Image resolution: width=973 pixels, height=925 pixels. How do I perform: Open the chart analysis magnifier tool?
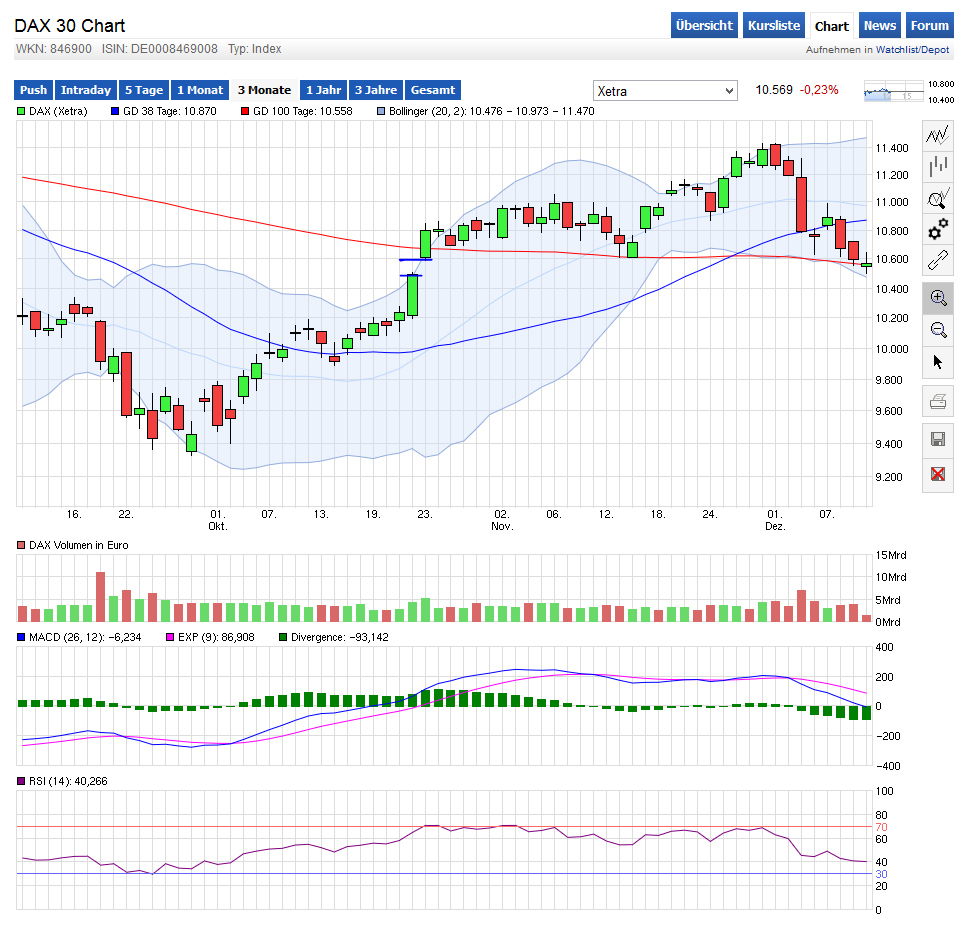938,198
